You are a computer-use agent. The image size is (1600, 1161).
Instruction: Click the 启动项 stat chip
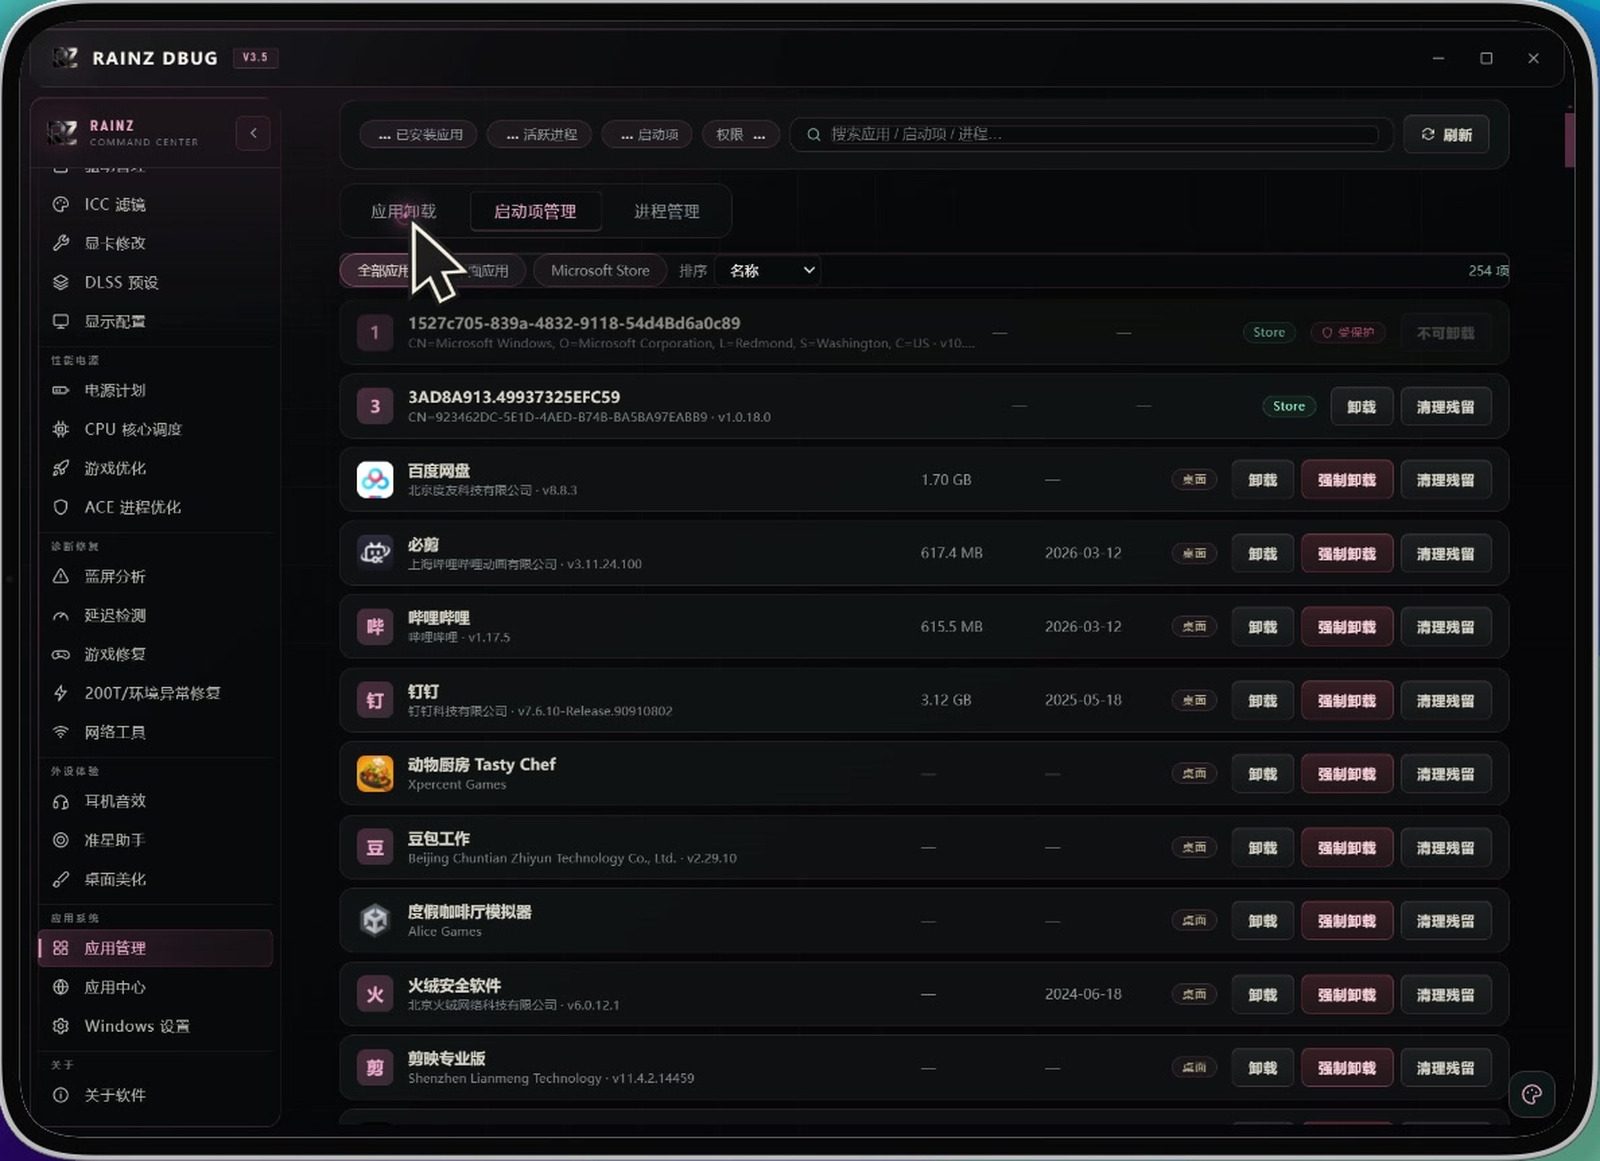tap(648, 134)
